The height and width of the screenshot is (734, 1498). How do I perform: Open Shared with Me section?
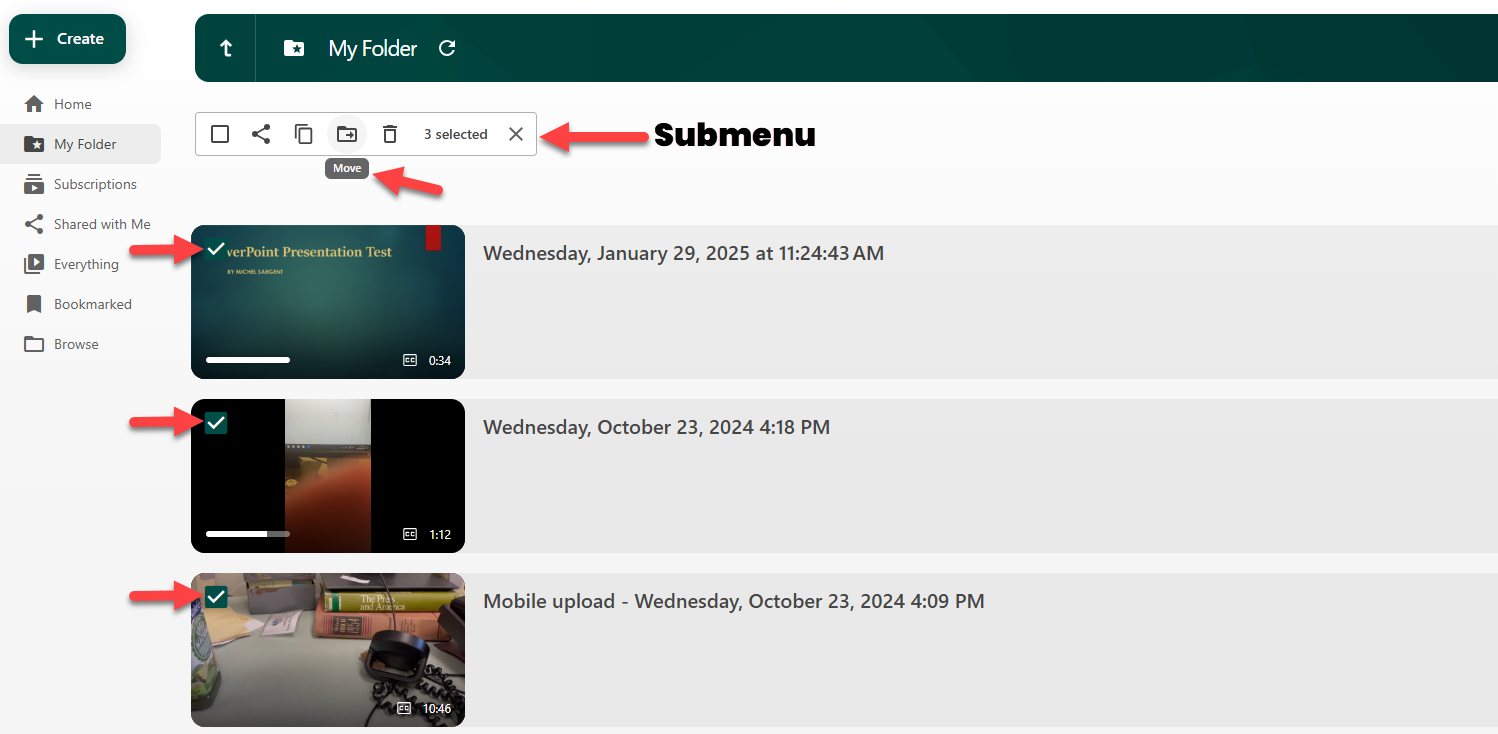click(x=101, y=224)
